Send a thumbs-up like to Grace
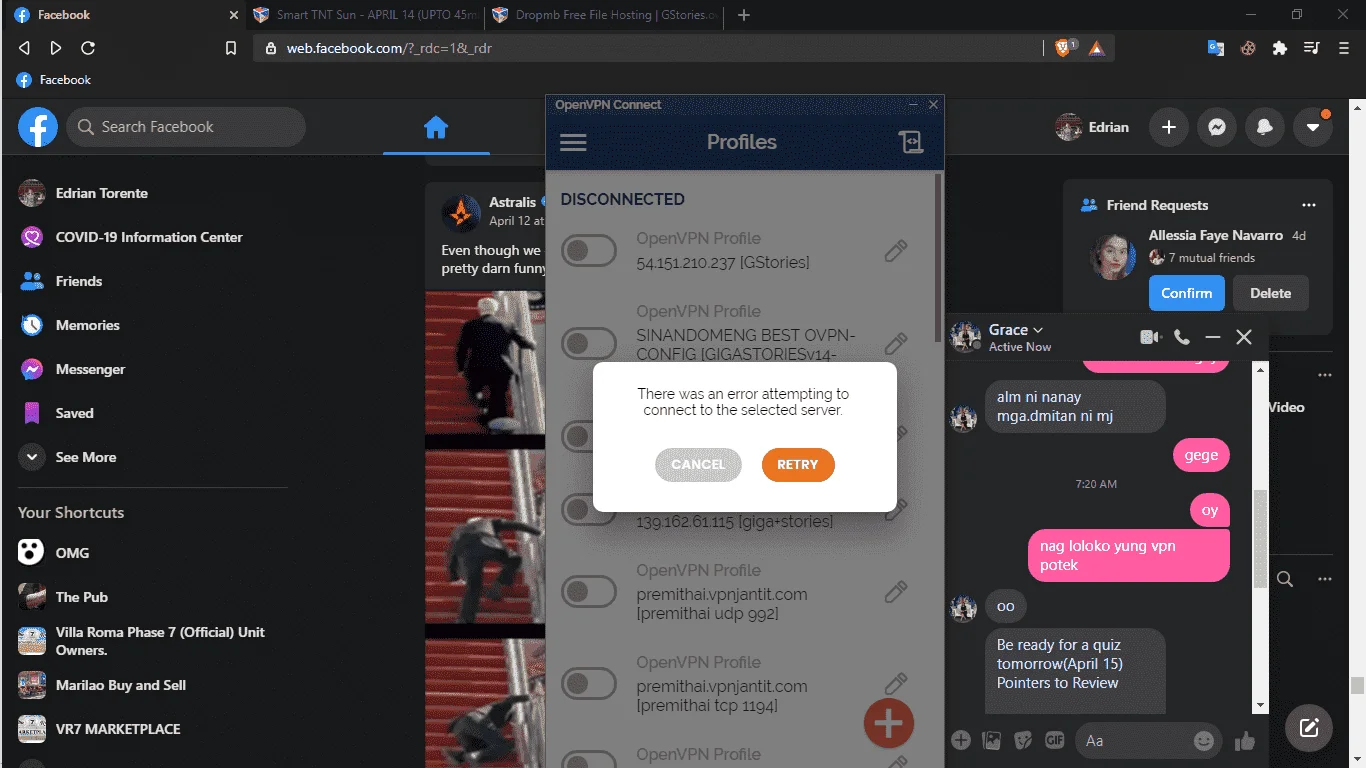 1245,741
